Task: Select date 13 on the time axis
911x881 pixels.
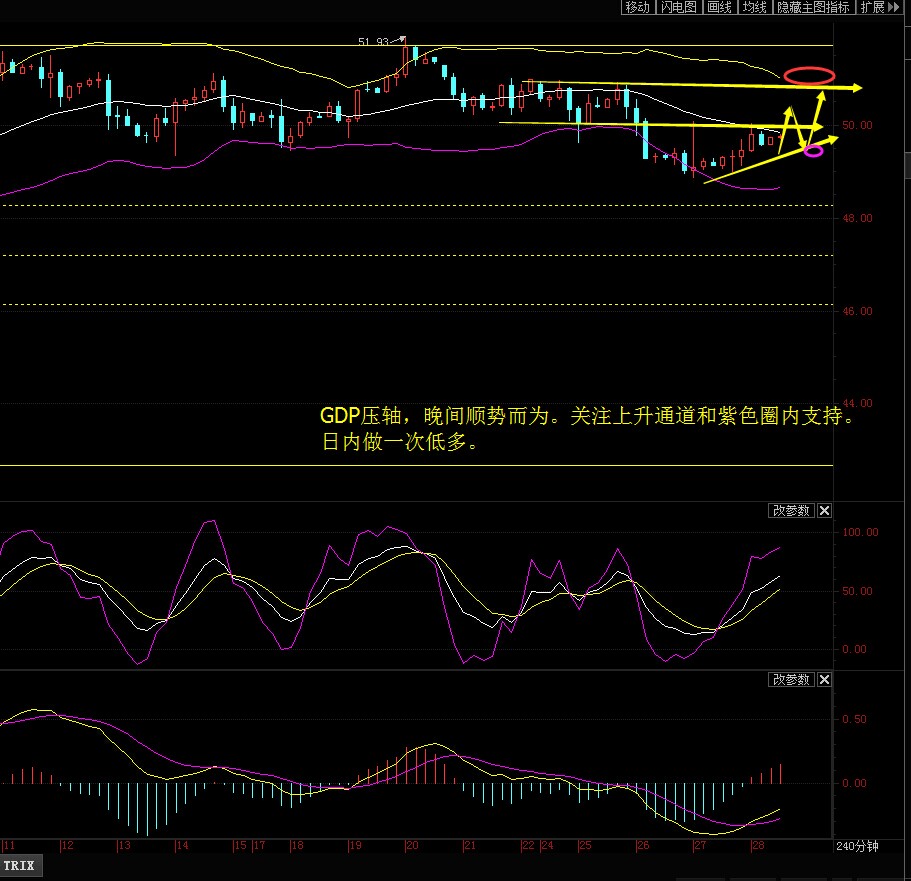Action: 124,846
